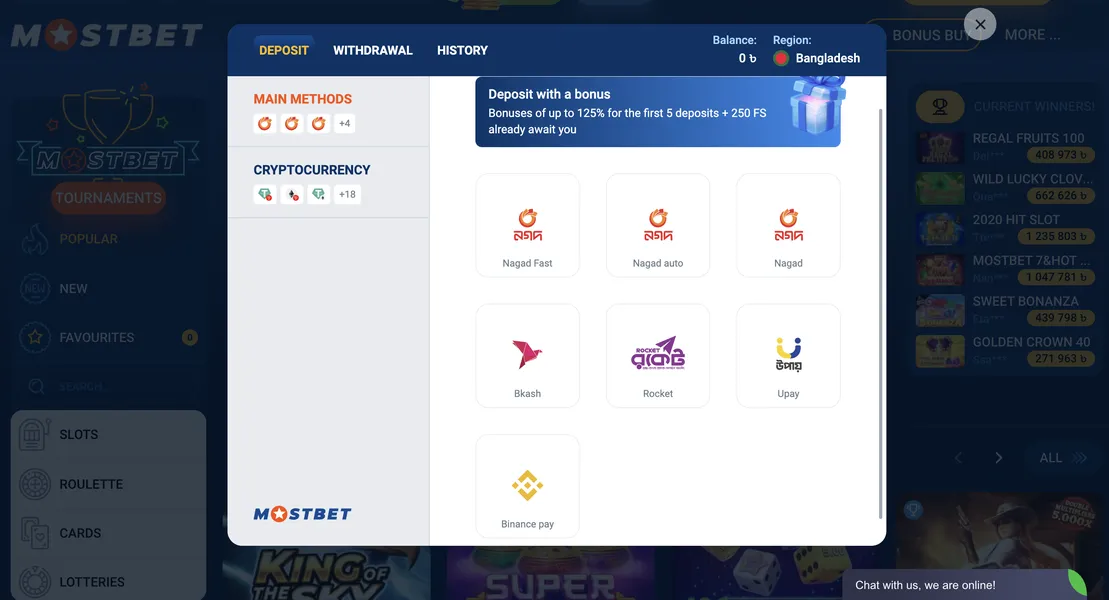1109x600 pixels.
Task: Open the Sweet Bonanza winner thumbnail
Action: pyautogui.click(x=939, y=309)
